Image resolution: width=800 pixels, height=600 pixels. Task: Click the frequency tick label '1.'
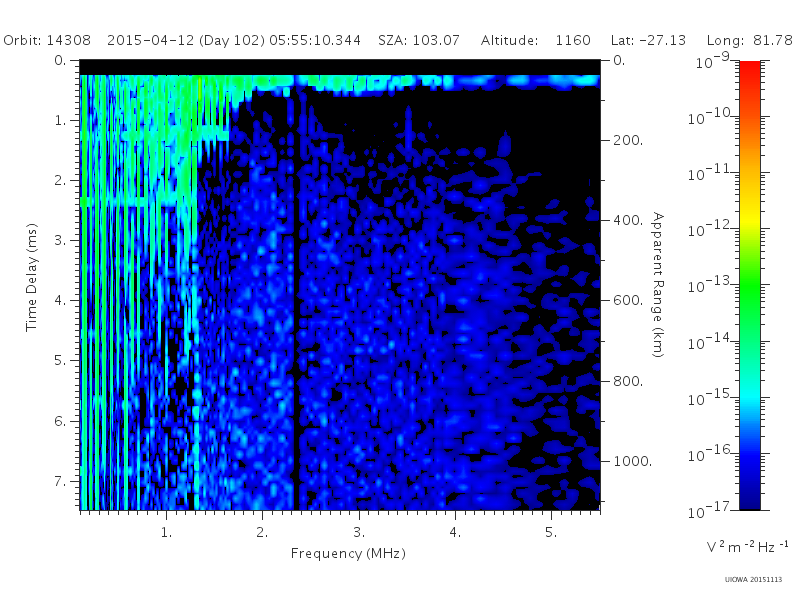point(166,532)
